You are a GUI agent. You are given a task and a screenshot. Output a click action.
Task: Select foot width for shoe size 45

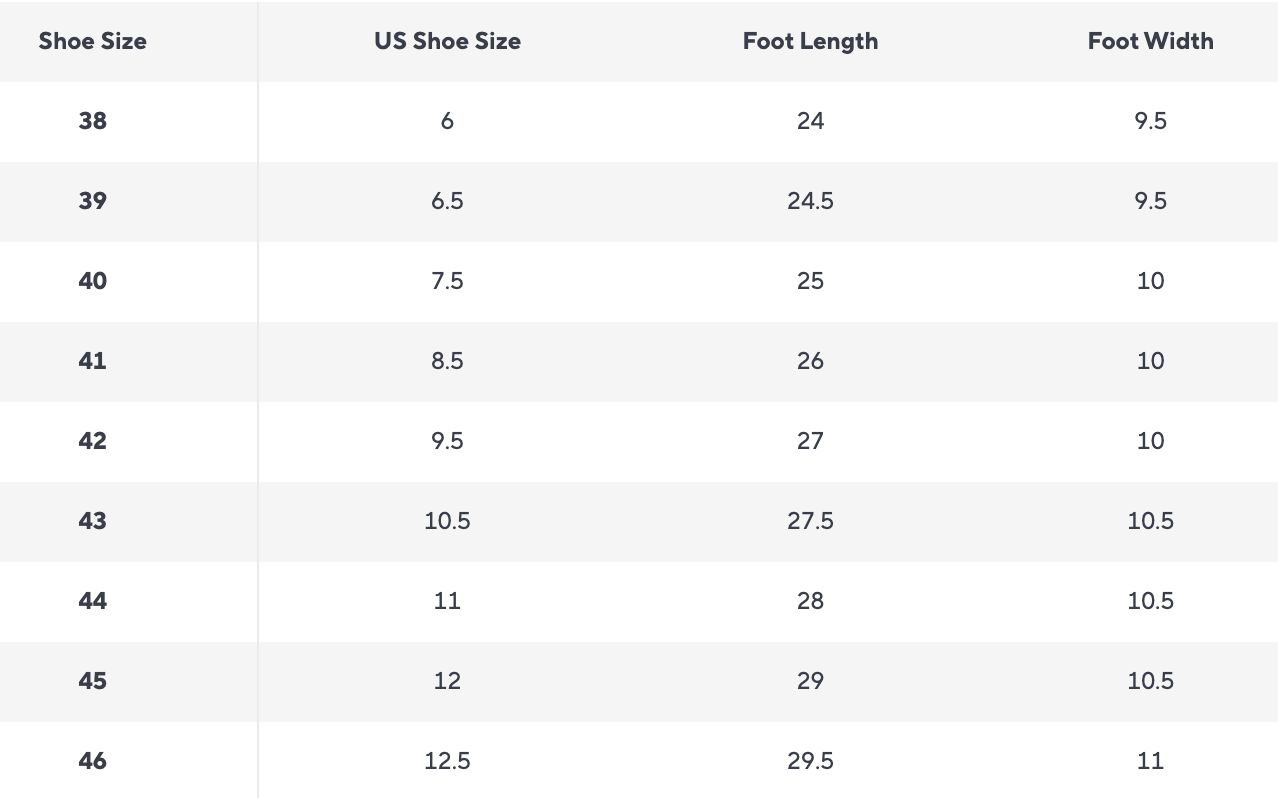[1150, 681]
